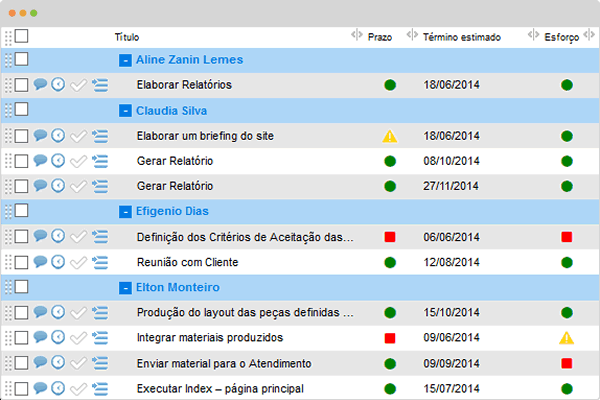Click yellow warning icon on Elaborar um briefing row
The width and height of the screenshot is (600, 400).
pyautogui.click(x=390, y=136)
